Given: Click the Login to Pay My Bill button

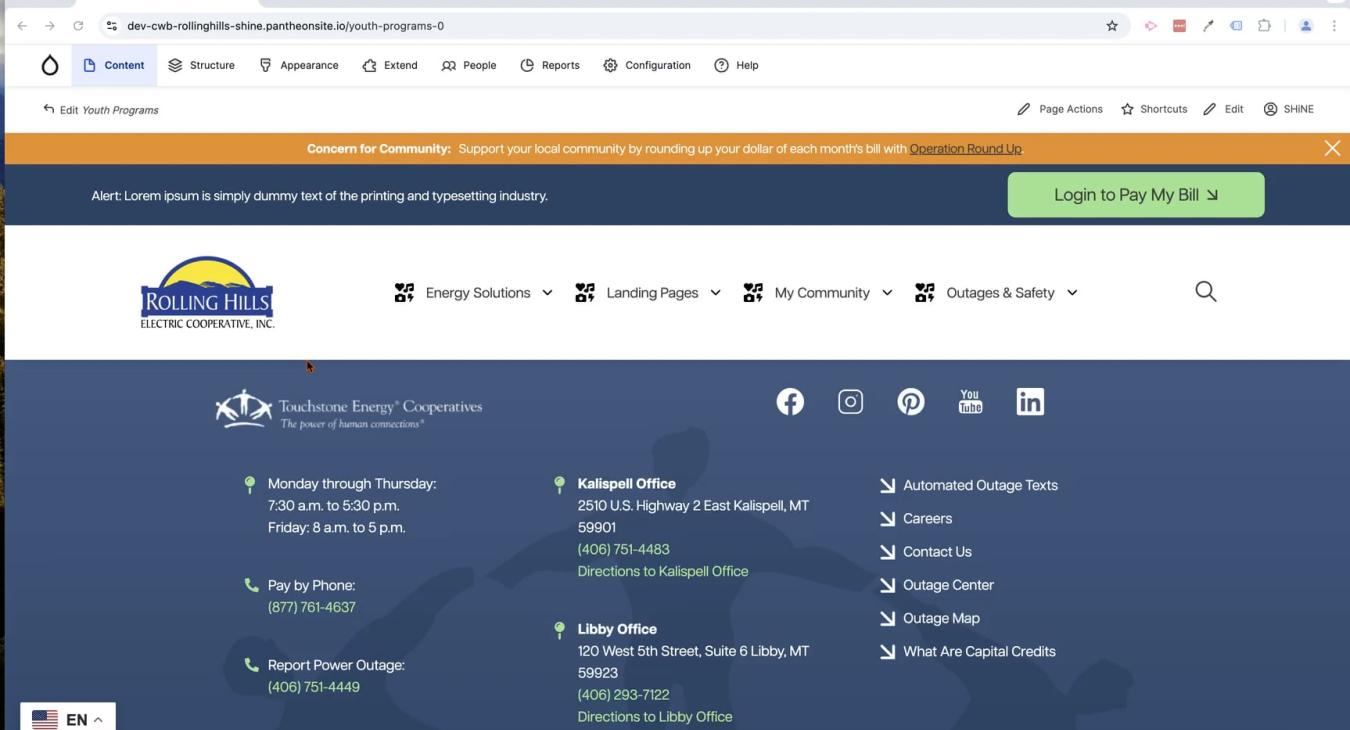Looking at the screenshot, I should [1136, 195].
